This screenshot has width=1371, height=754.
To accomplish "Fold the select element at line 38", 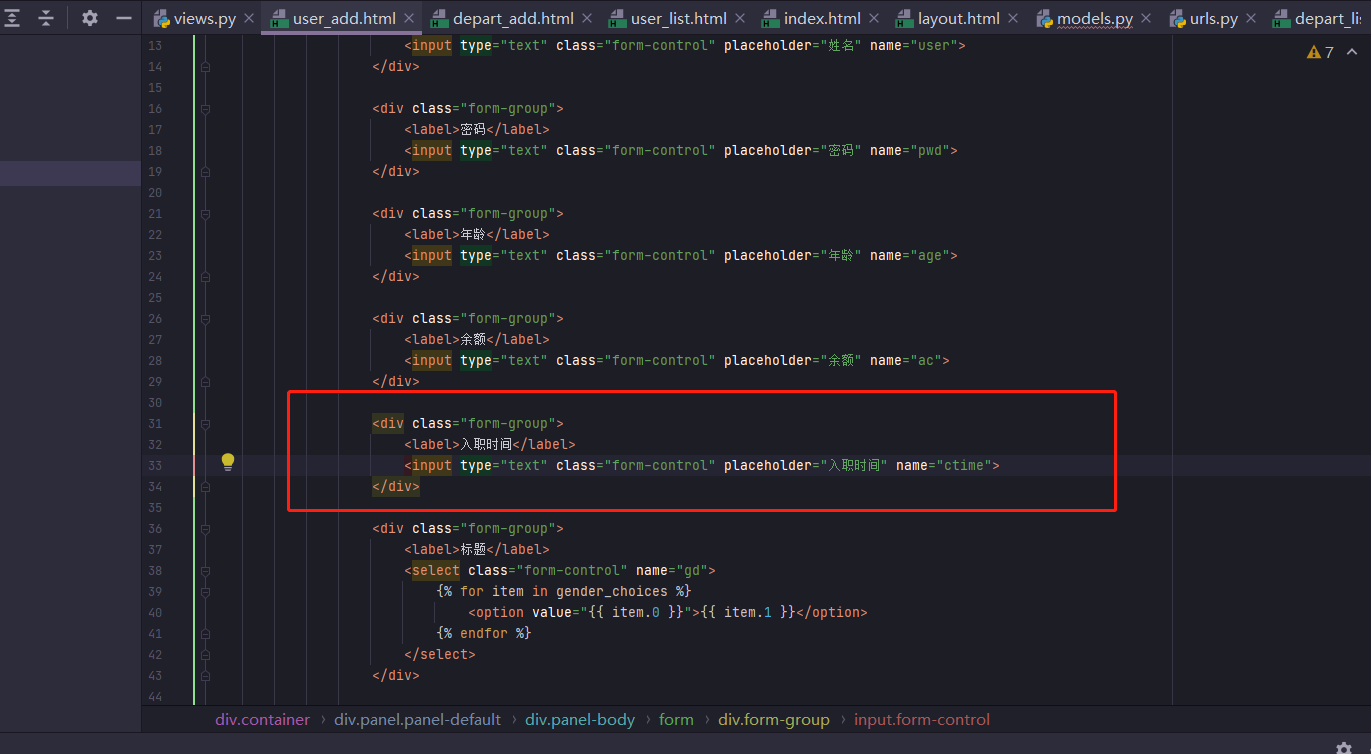I will pyautogui.click(x=205, y=570).
